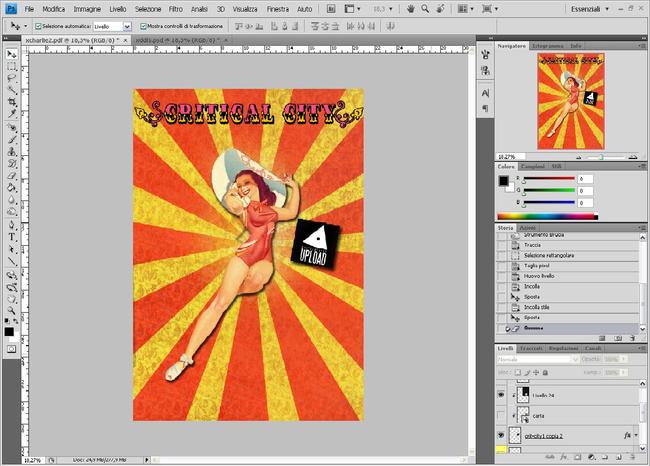Select the Healing Brush tool
This screenshot has width=650, height=466.
11,128
